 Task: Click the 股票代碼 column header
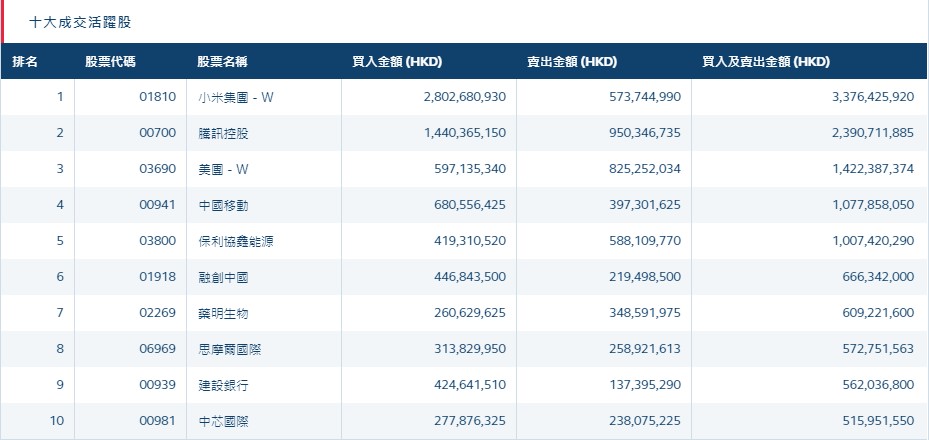[111, 62]
